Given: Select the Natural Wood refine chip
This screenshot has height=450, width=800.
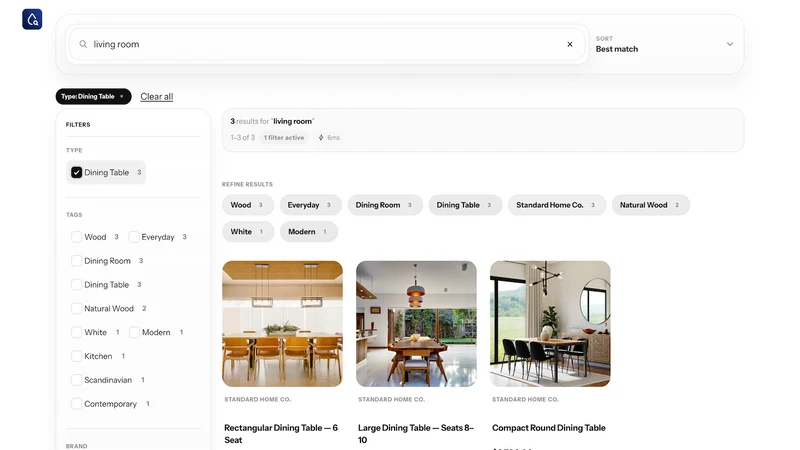Looking at the screenshot, I should 651,205.
